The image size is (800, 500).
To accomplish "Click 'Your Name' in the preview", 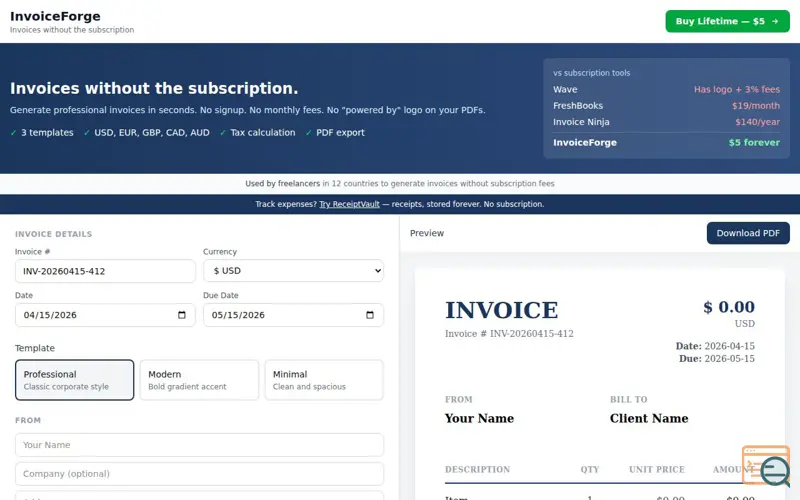I will [x=479, y=418].
